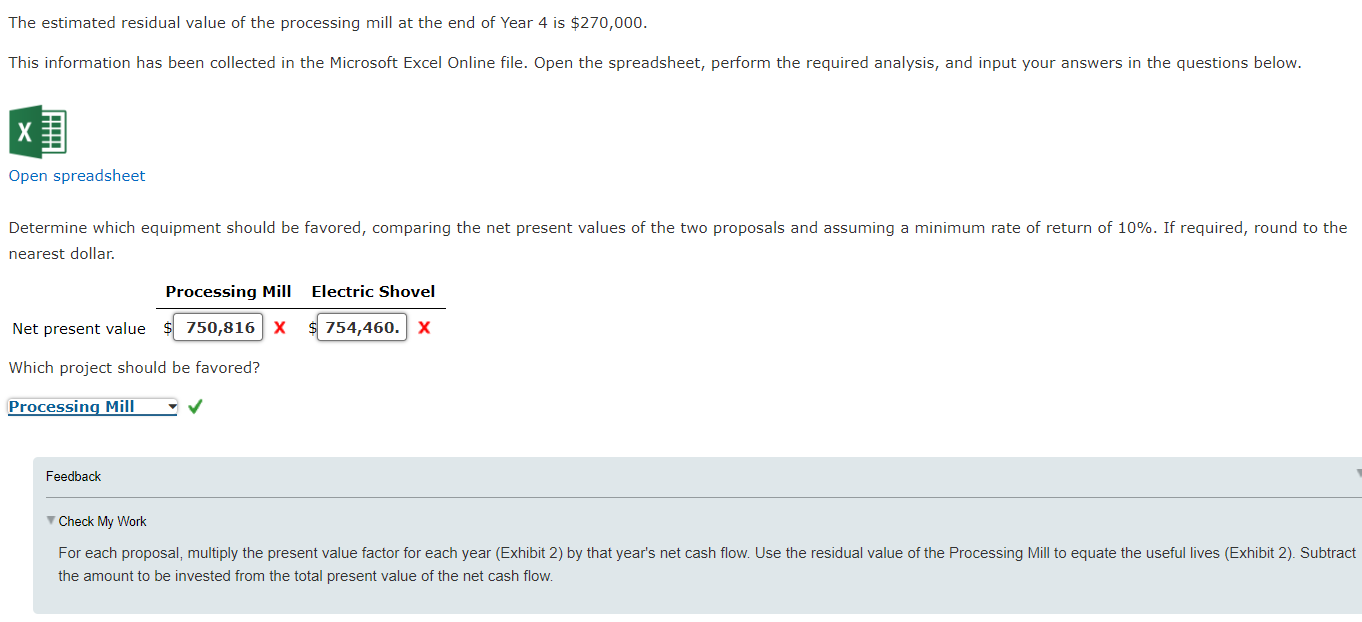Click the Excel logo above Open spreadsheet

37,130
